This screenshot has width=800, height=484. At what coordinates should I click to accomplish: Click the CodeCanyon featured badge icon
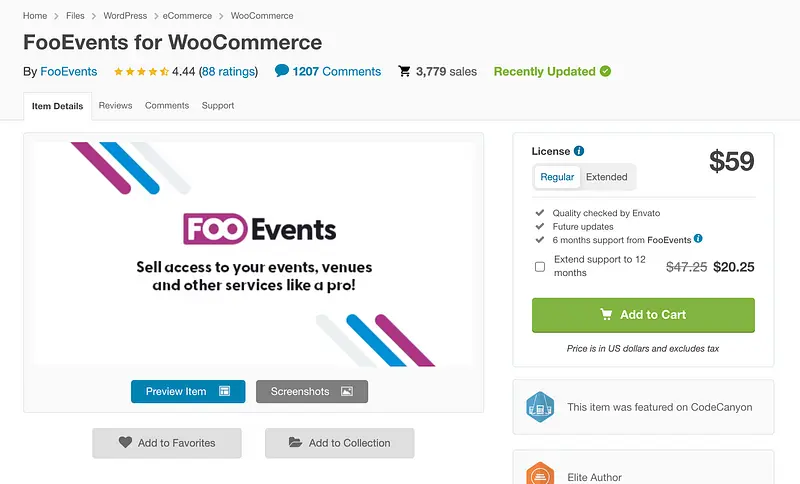(540, 407)
